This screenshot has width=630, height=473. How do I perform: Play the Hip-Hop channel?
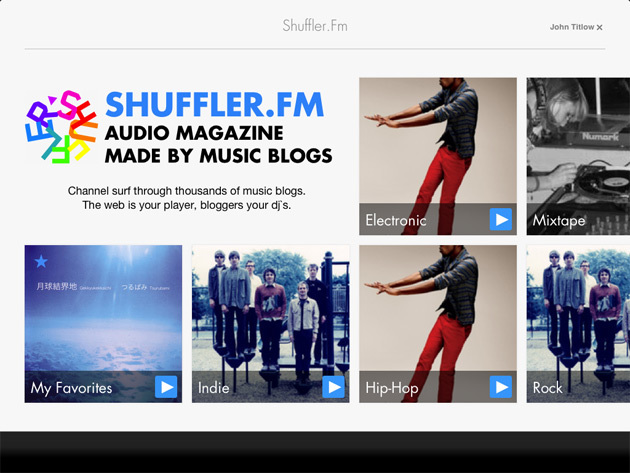pyautogui.click(x=501, y=387)
